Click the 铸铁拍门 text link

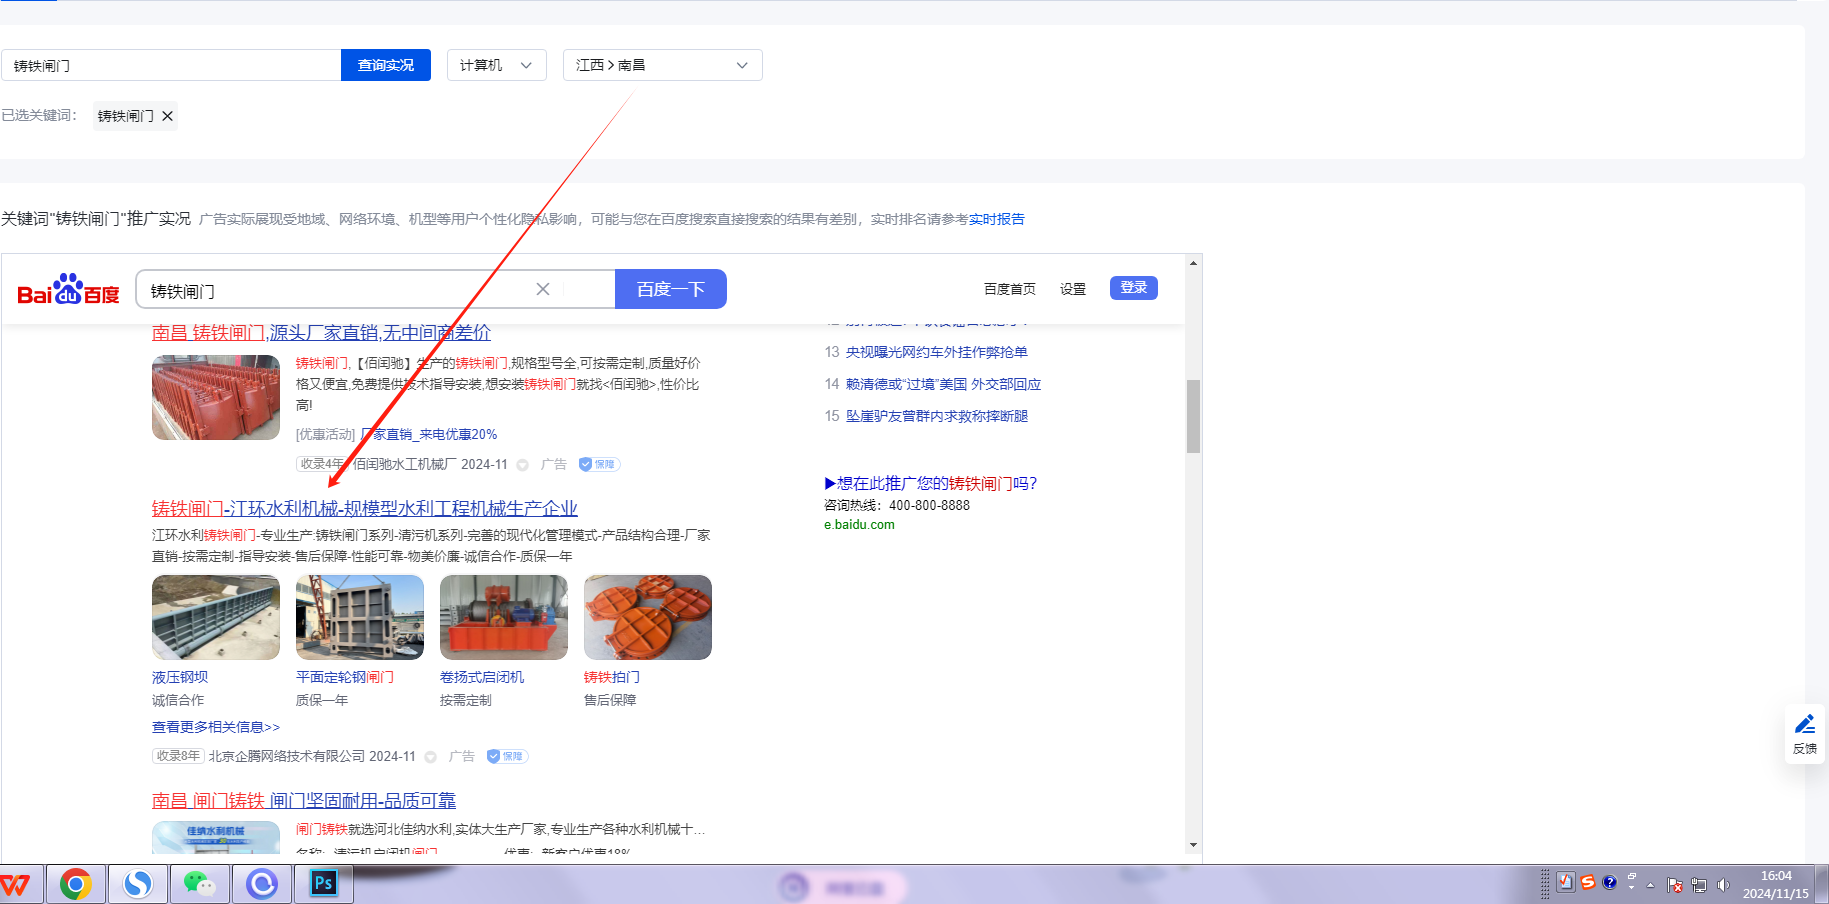click(612, 677)
